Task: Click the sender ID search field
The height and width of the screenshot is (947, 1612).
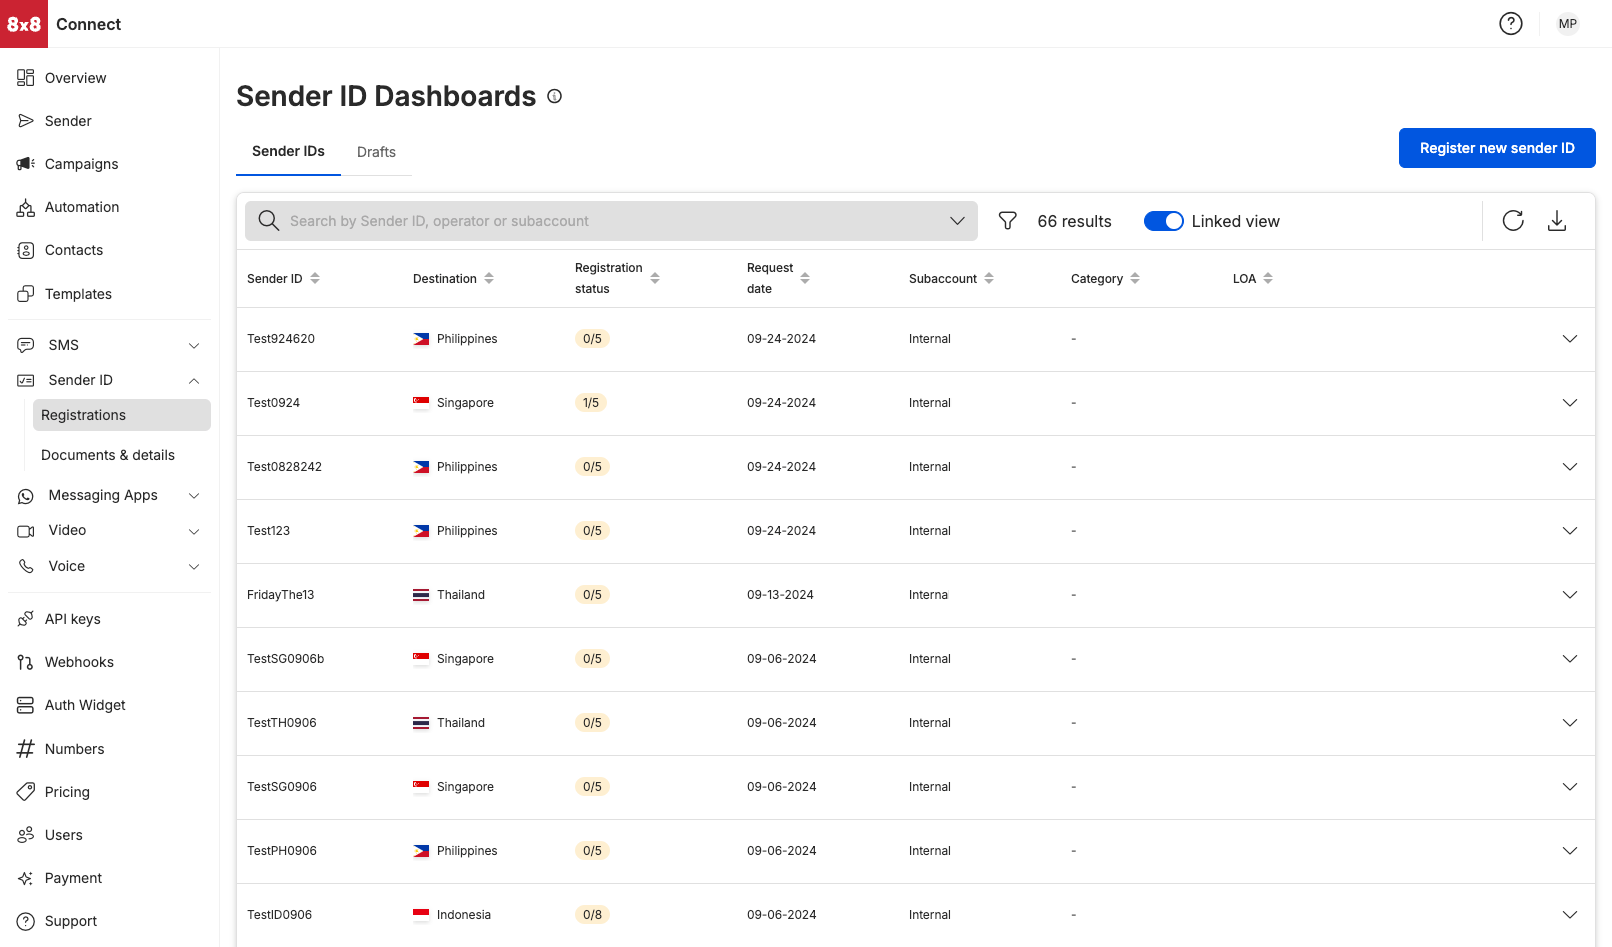Action: 610,220
